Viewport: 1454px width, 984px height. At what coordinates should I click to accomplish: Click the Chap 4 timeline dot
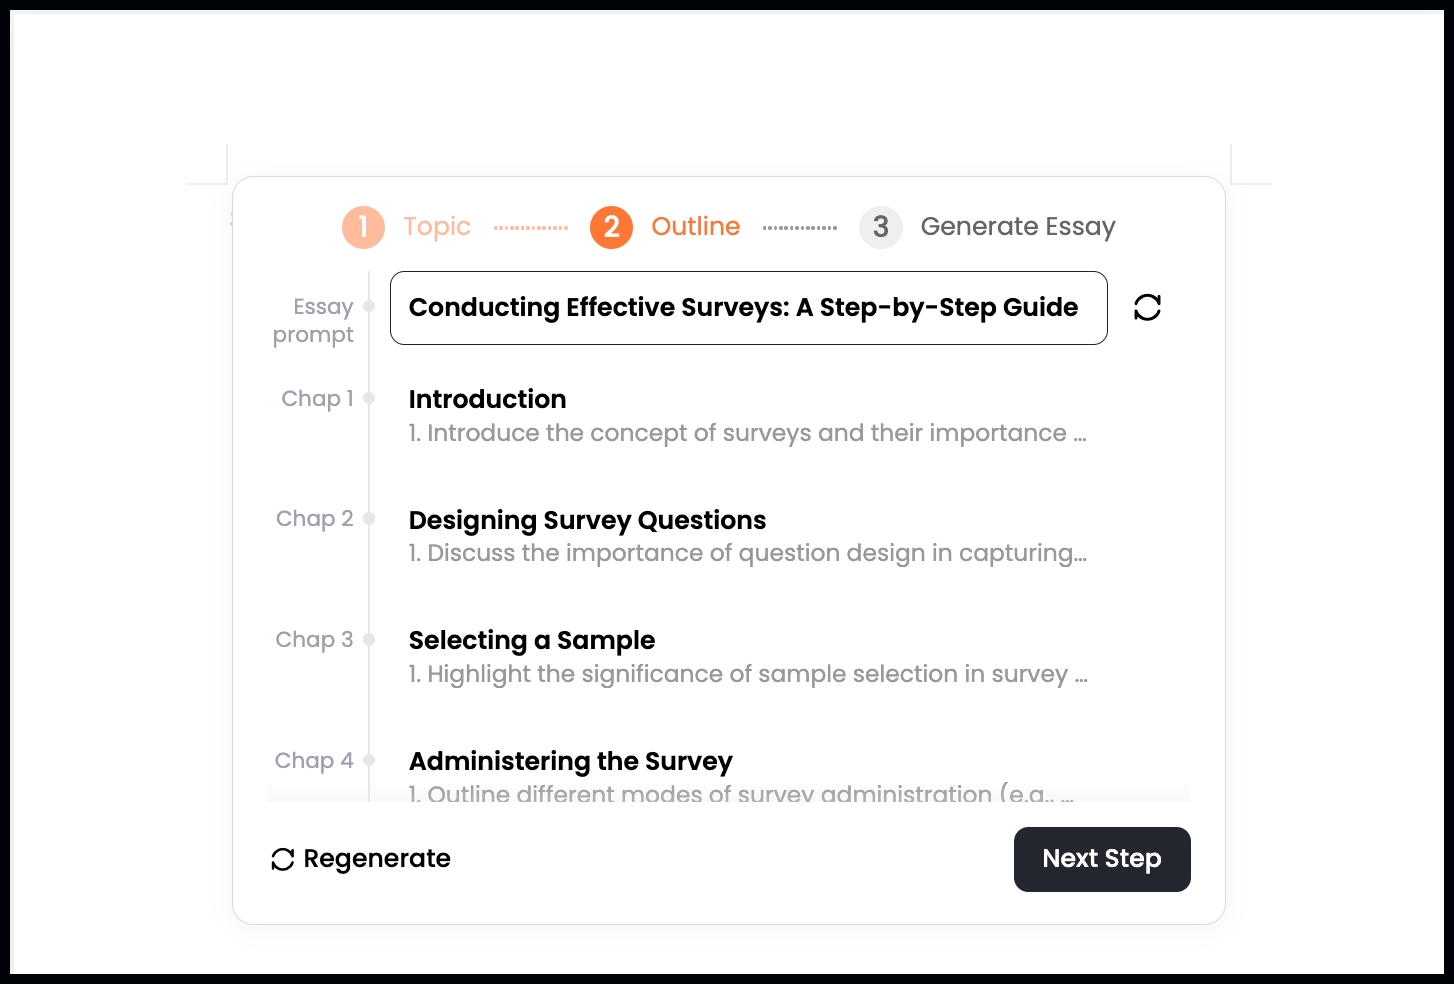369,760
